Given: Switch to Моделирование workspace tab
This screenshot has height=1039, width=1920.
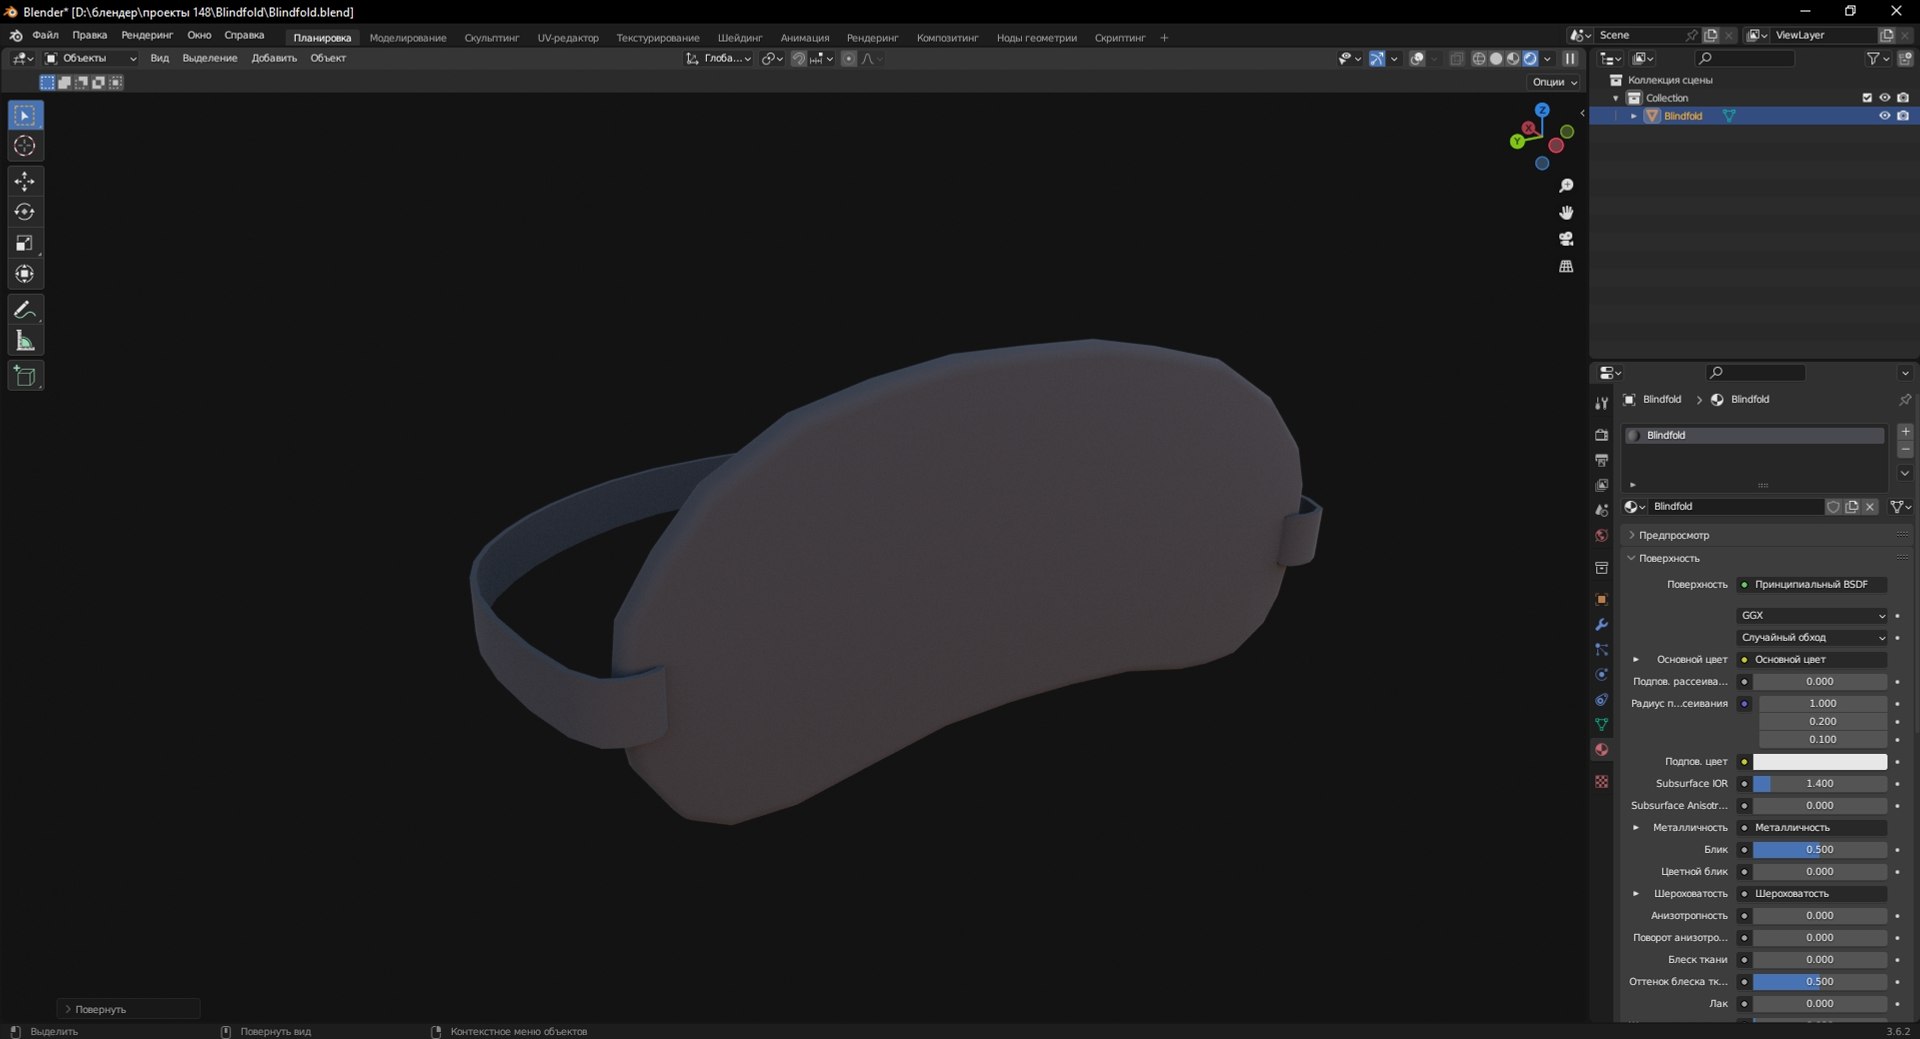Looking at the screenshot, I should pyautogui.click(x=408, y=38).
